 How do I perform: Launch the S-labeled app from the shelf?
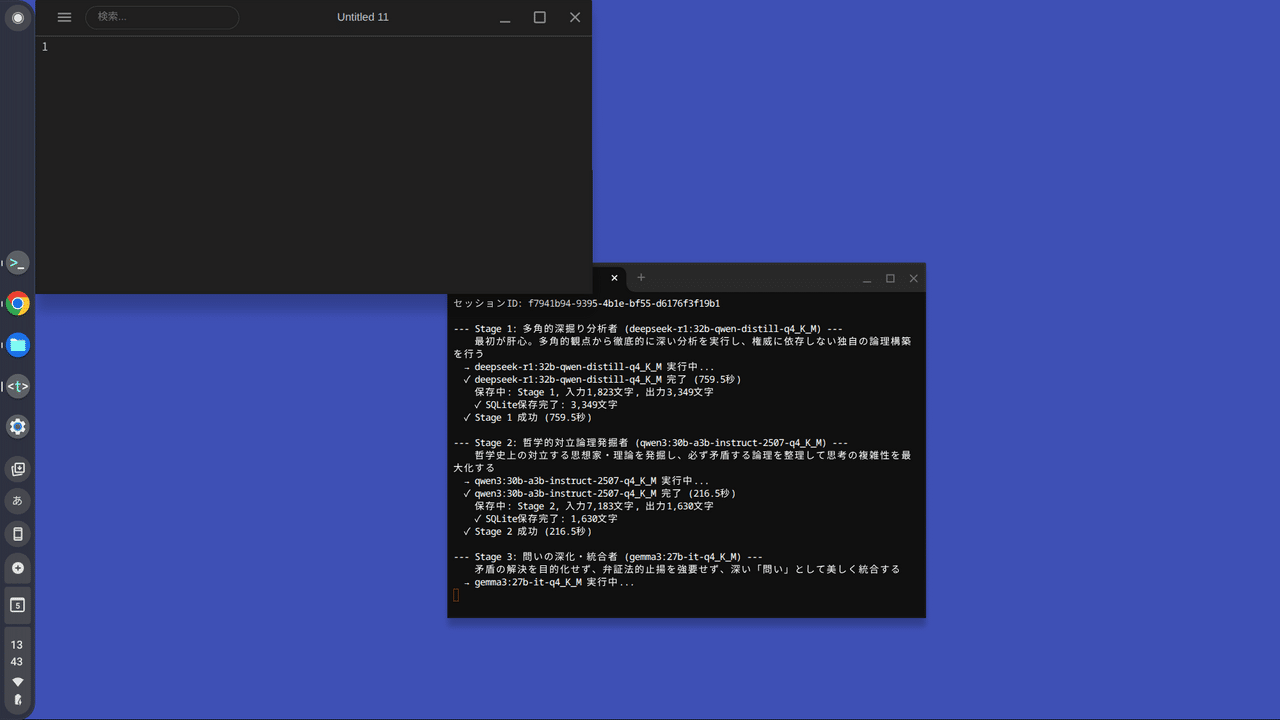(17, 604)
